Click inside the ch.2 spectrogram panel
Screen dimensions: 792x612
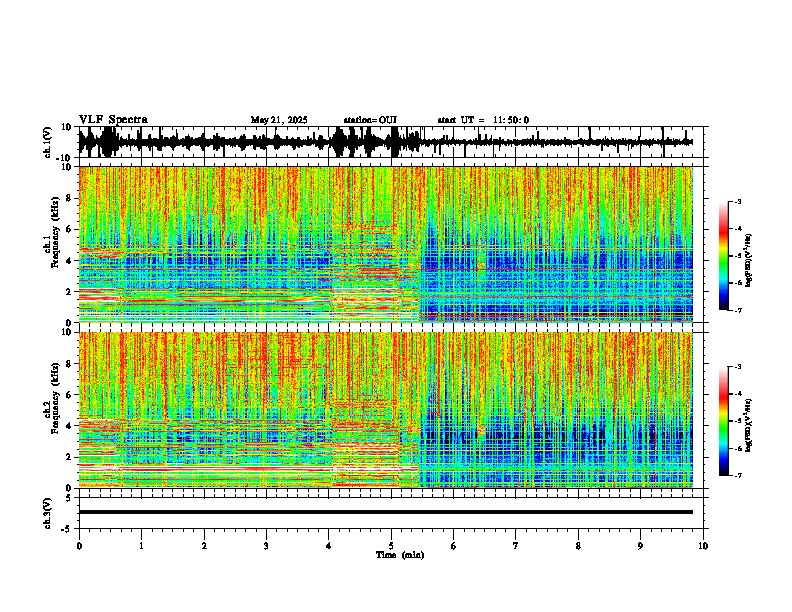(x=390, y=410)
